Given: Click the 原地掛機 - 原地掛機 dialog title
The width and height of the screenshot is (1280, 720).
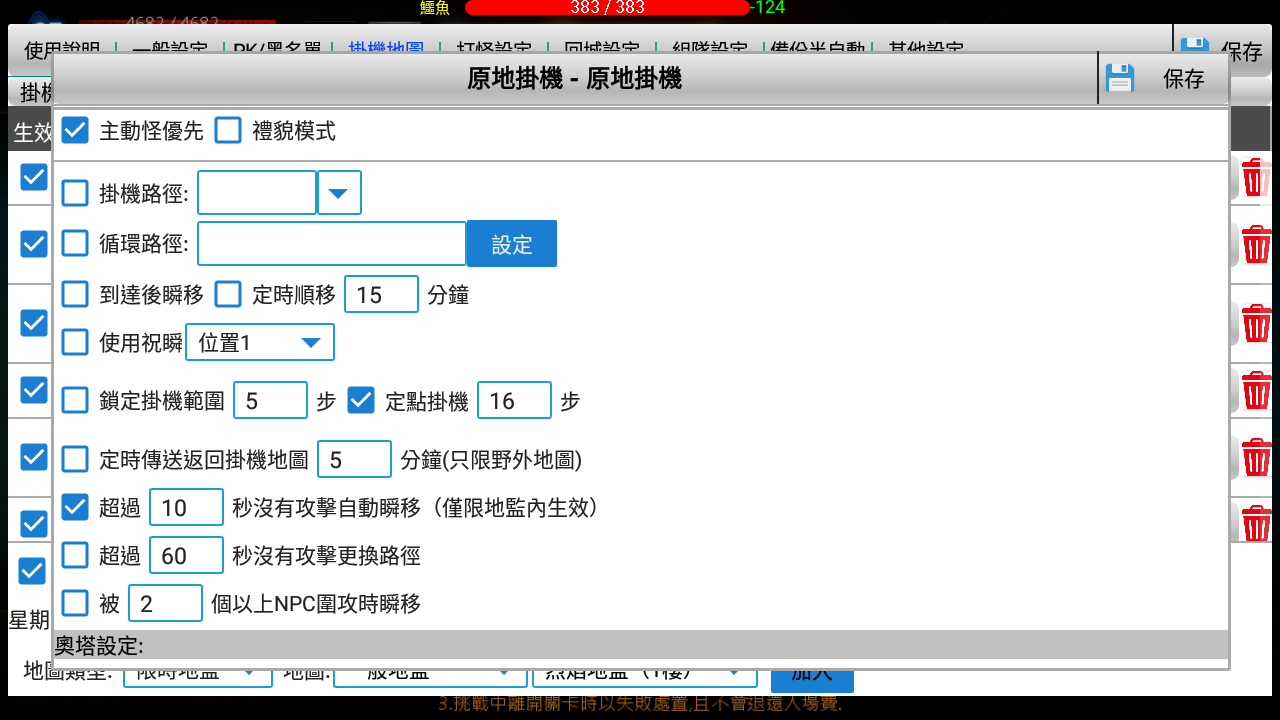Looking at the screenshot, I should tap(575, 79).
